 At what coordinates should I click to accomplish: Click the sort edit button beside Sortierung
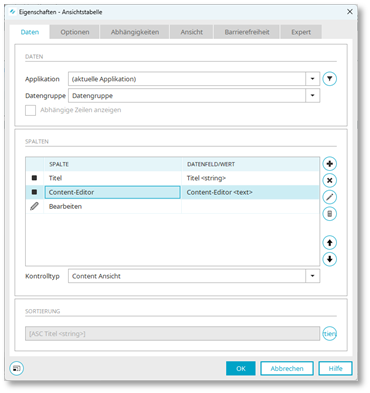tap(329, 333)
